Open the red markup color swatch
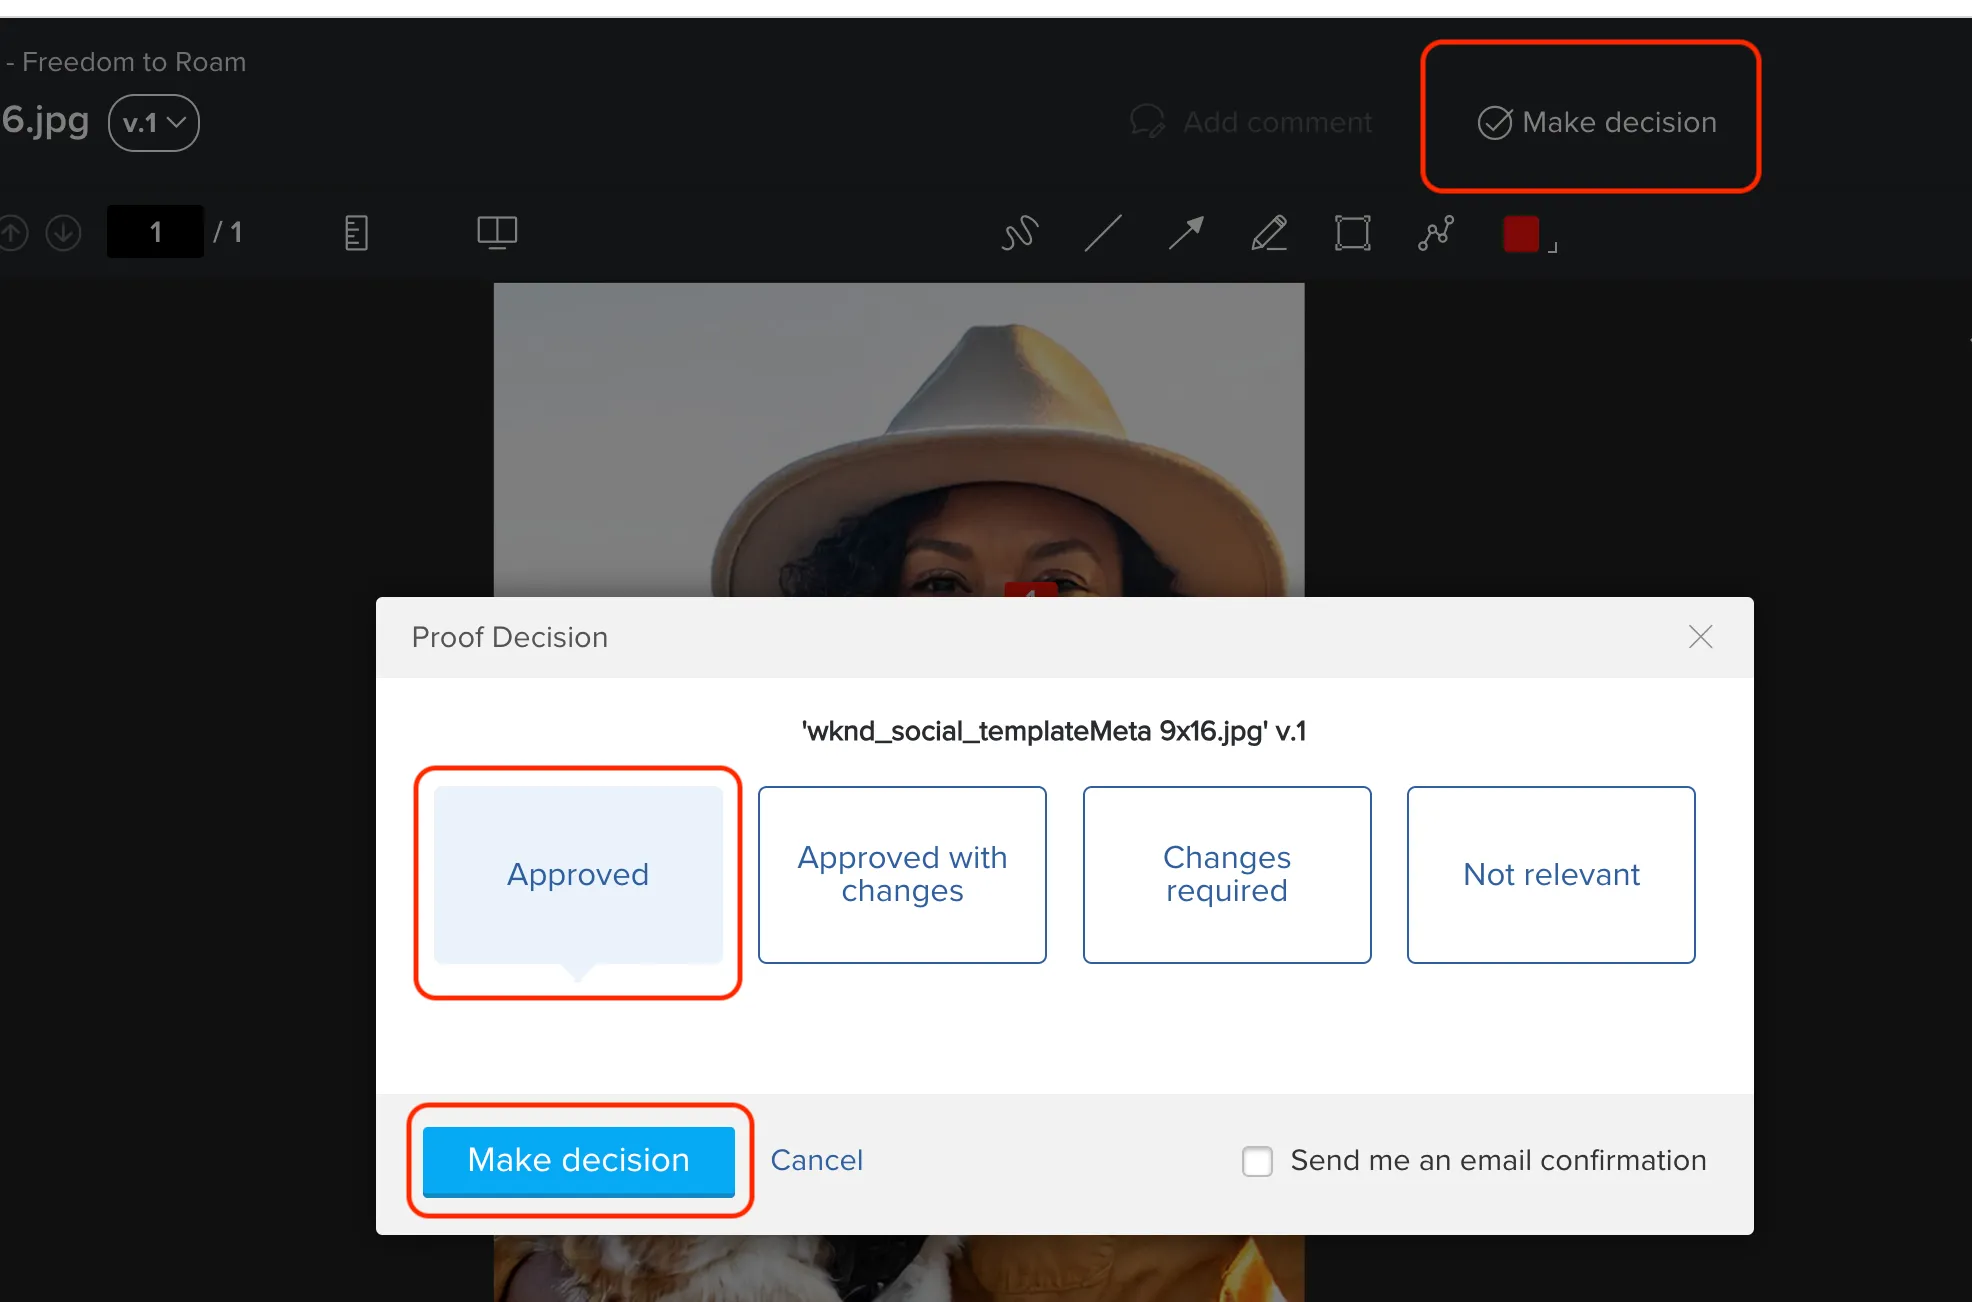Image resolution: width=1972 pixels, height=1302 pixels. coord(1521,234)
